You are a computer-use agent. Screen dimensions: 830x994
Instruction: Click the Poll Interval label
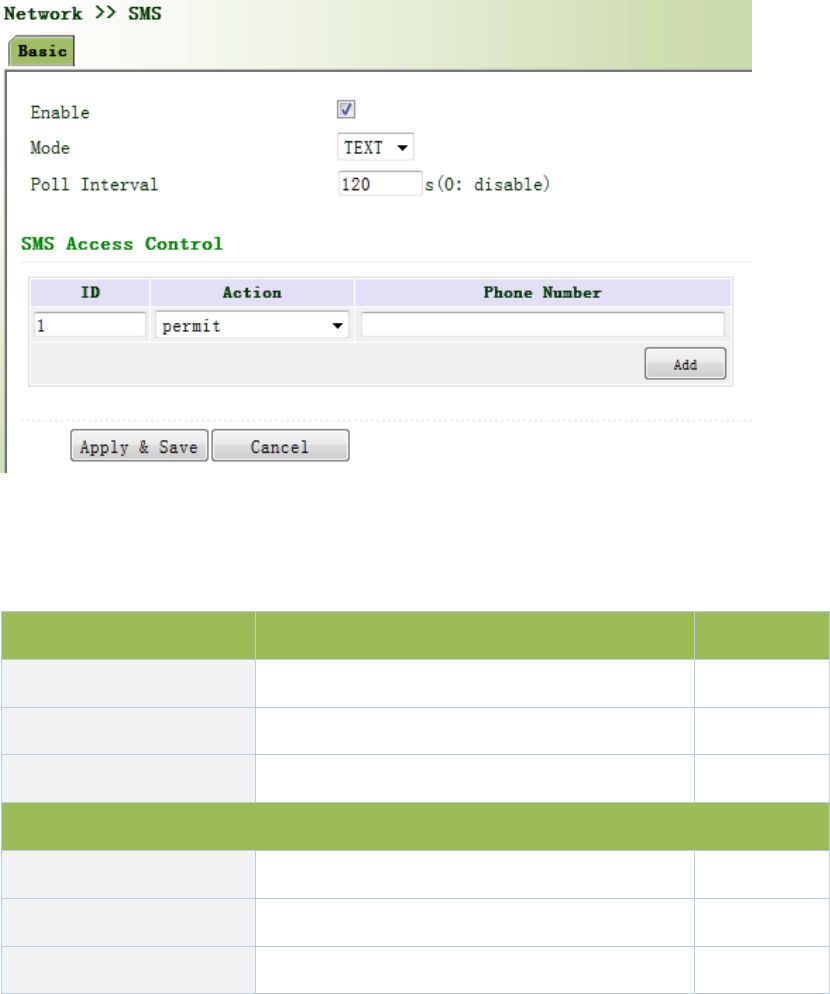(x=94, y=184)
